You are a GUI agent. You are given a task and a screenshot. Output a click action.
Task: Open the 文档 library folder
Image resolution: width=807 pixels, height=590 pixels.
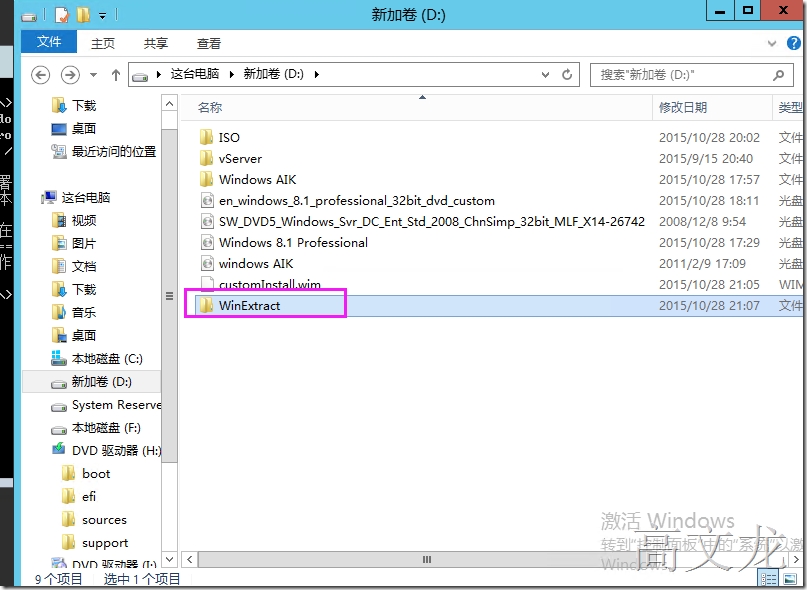(84, 267)
